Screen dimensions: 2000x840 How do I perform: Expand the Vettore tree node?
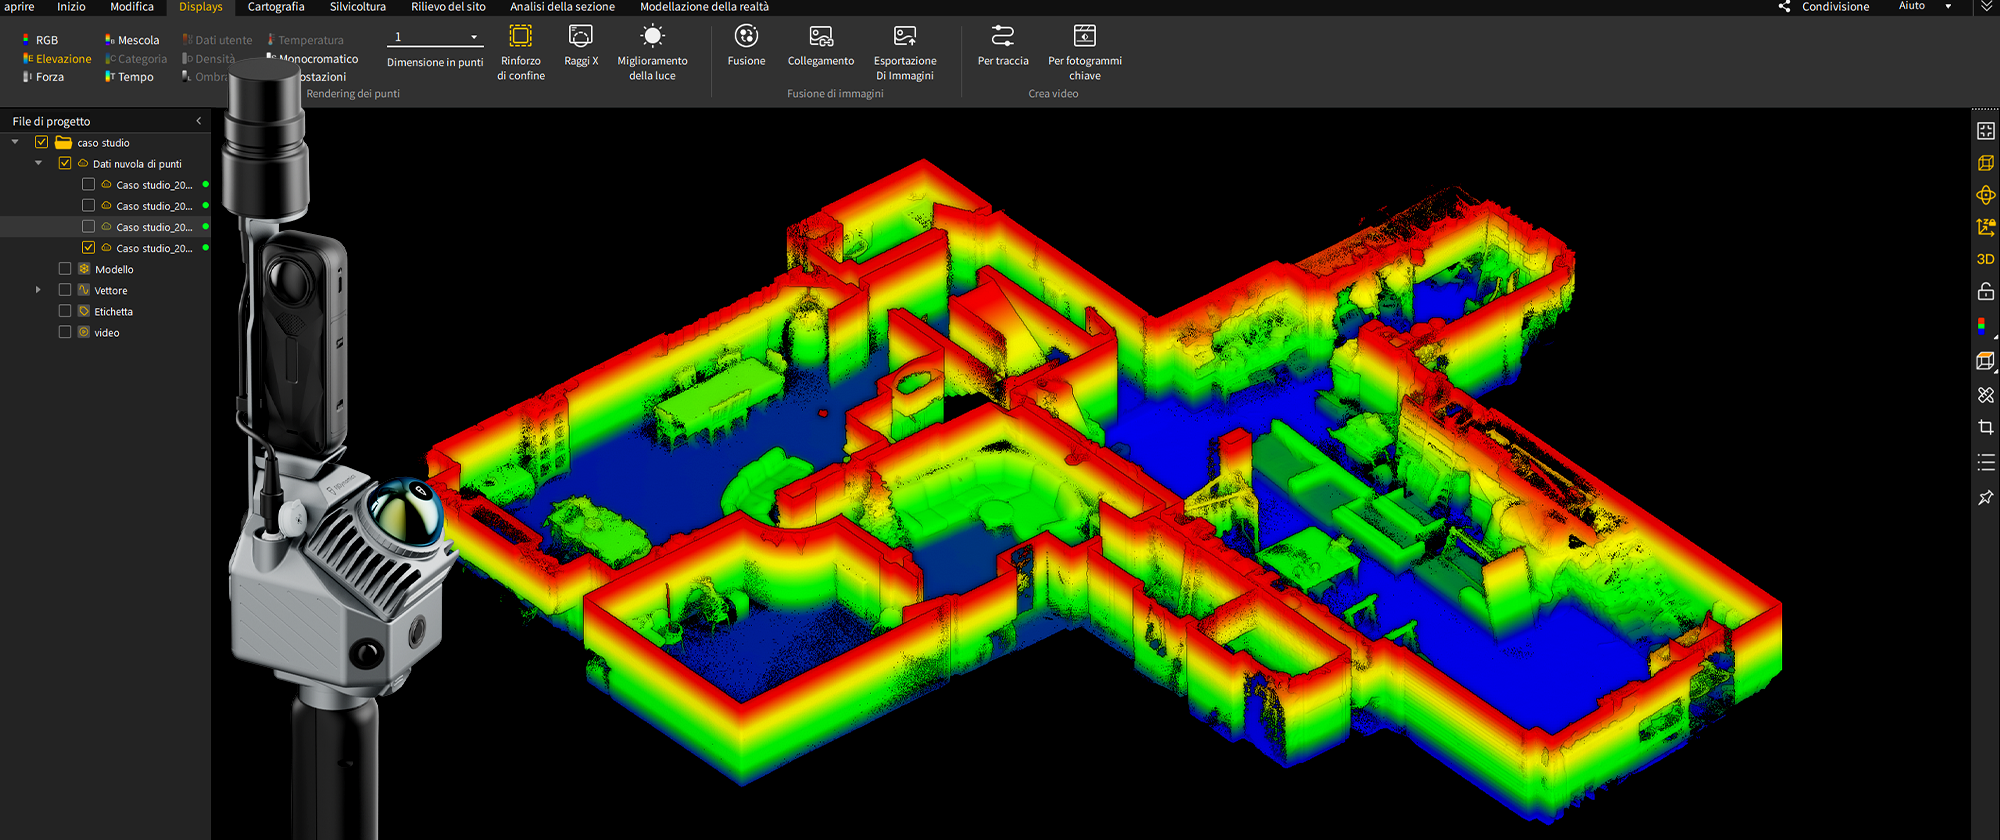pos(38,290)
